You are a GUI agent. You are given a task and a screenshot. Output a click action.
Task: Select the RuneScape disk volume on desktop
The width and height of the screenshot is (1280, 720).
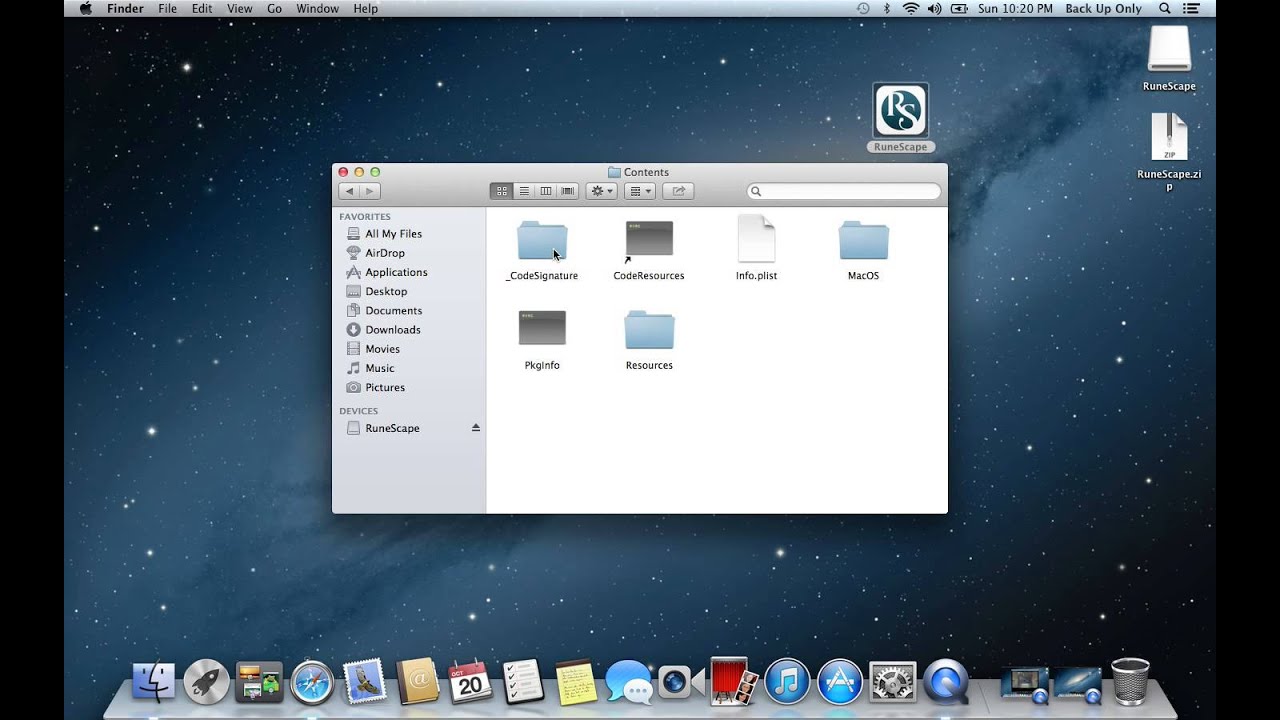(x=1169, y=48)
